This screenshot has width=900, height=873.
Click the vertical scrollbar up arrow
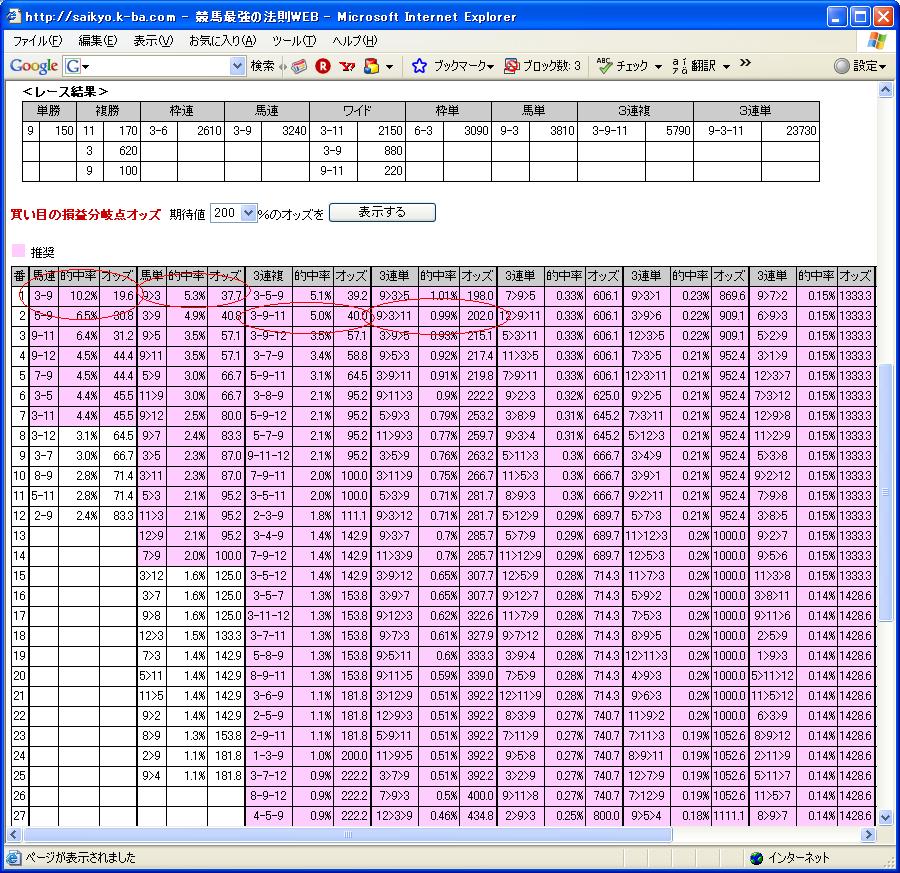pyautogui.click(x=885, y=90)
